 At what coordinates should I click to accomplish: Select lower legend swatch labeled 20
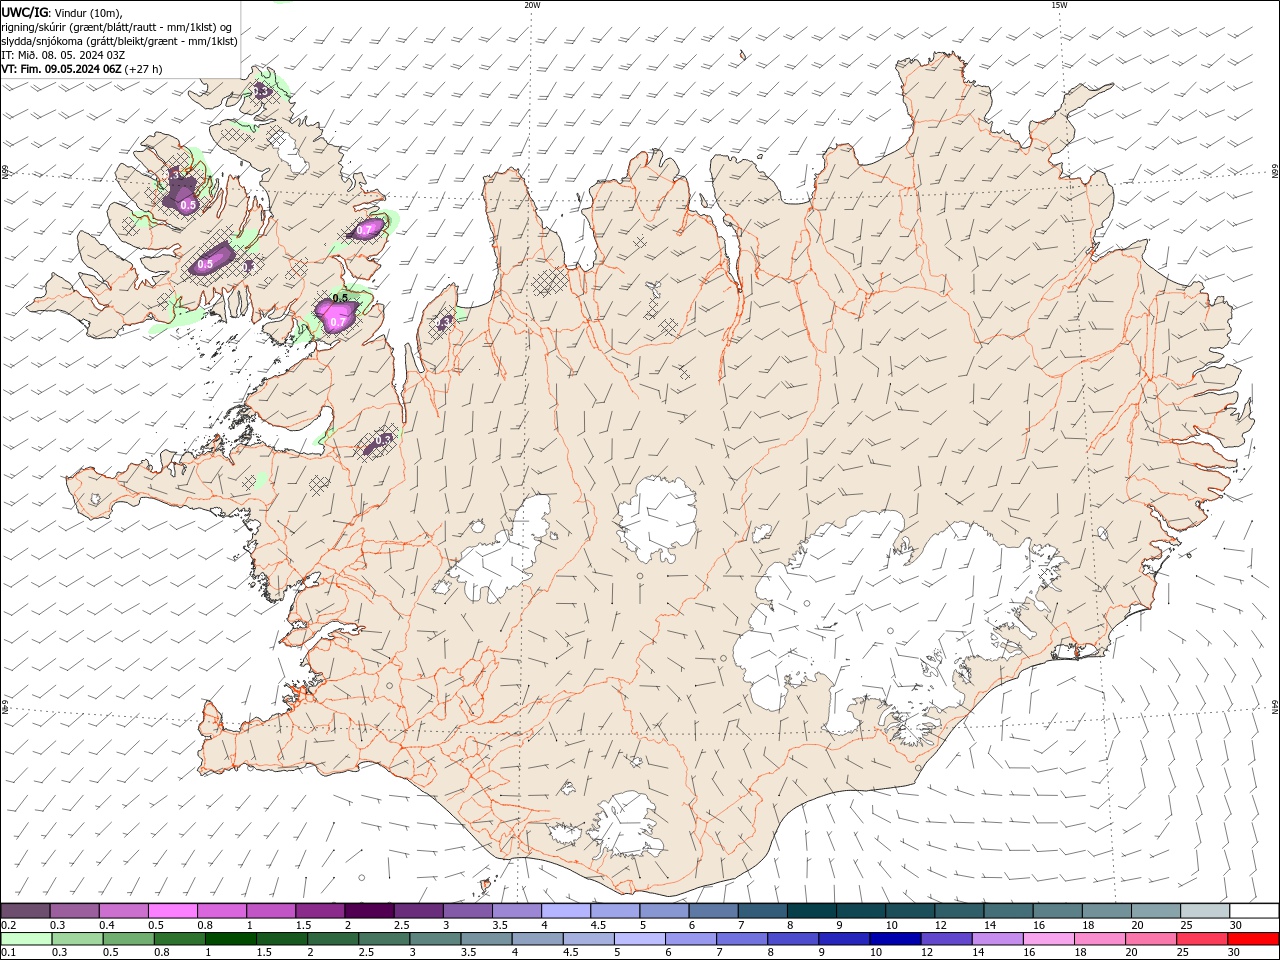[x=1150, y=939]
